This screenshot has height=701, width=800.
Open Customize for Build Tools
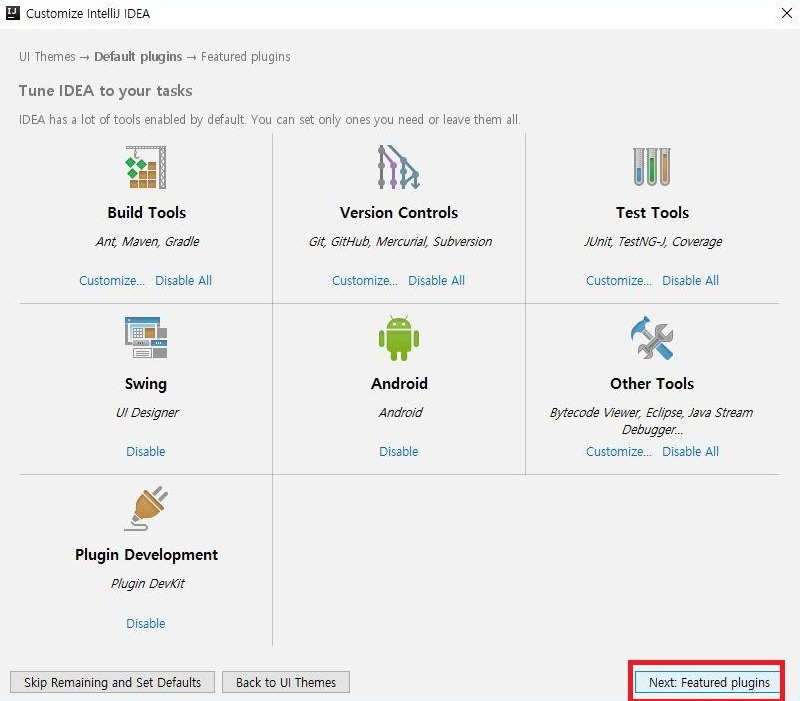[x=112, y=281]
